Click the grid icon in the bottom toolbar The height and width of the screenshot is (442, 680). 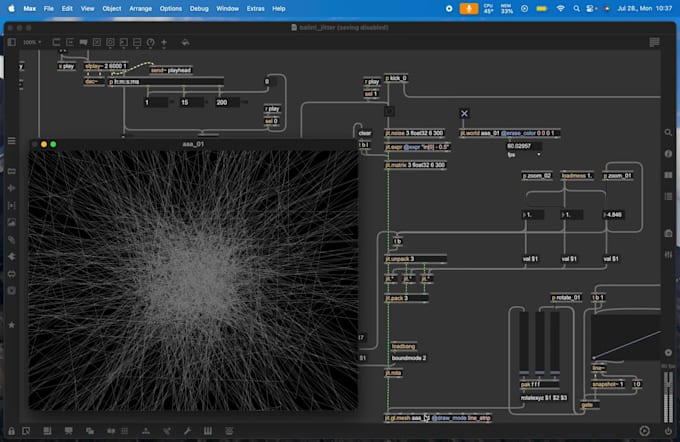(124, 431)
